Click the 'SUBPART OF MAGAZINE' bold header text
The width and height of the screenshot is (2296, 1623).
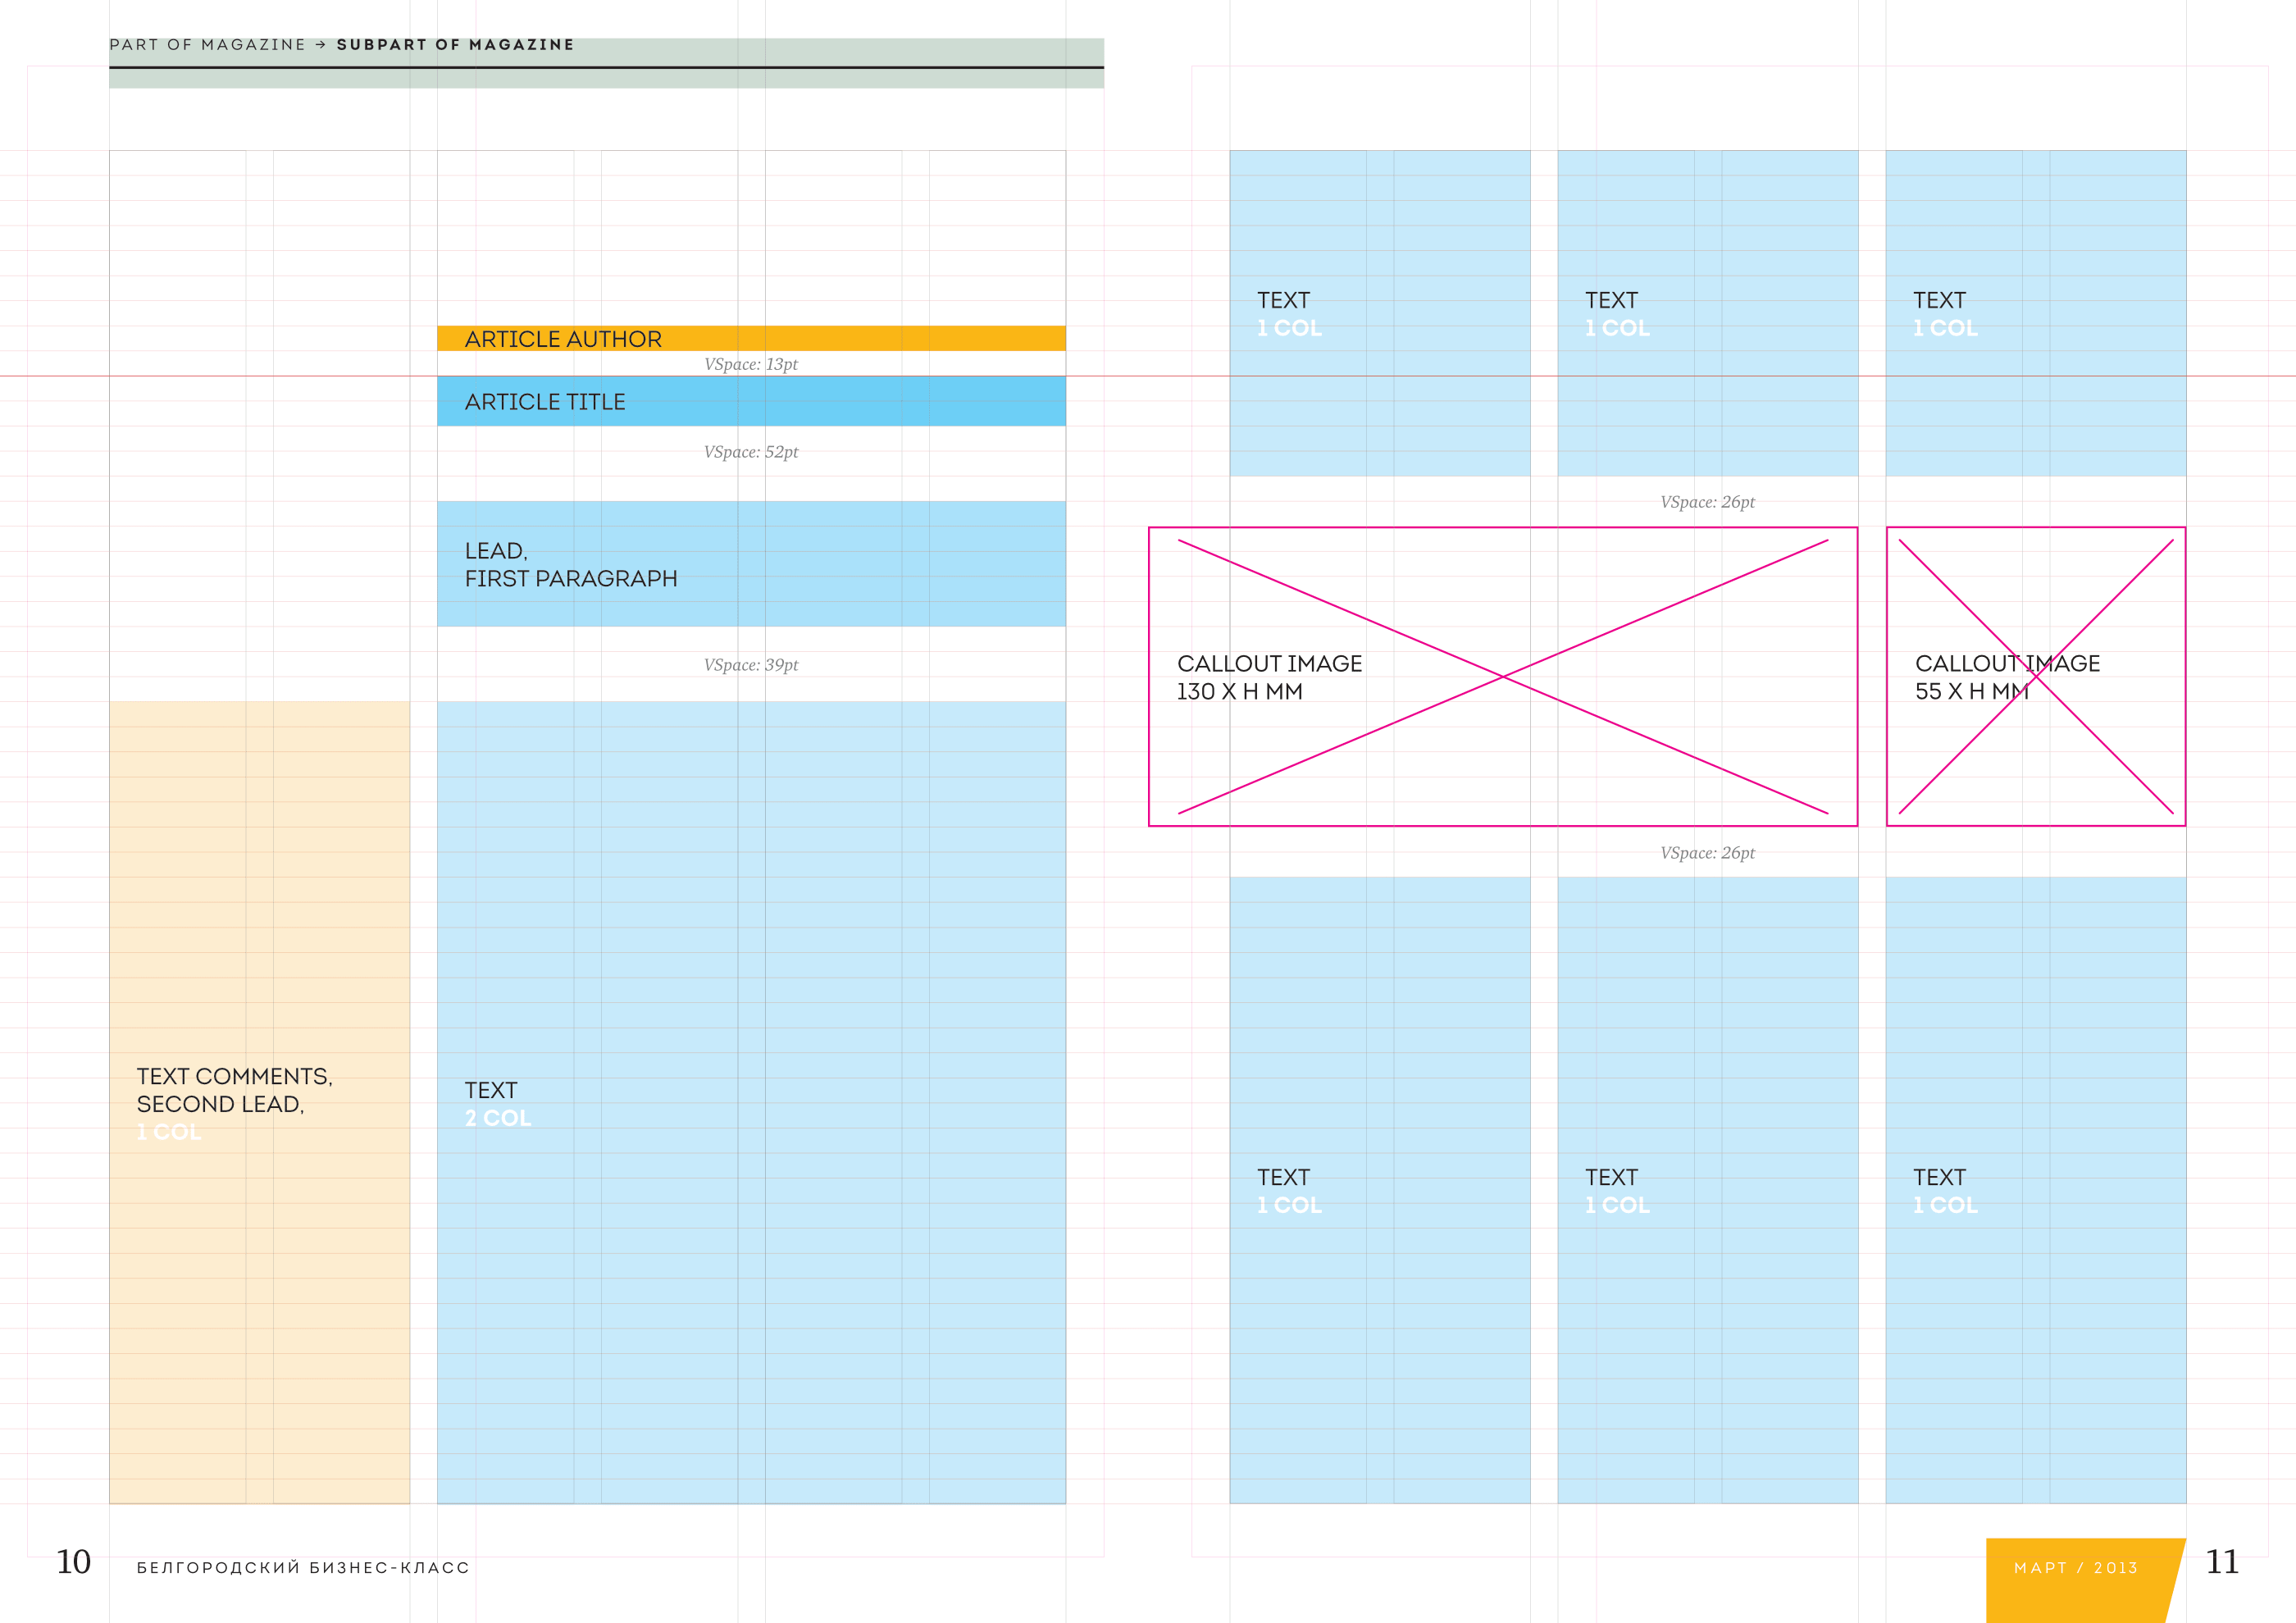[x=455, y=45]
